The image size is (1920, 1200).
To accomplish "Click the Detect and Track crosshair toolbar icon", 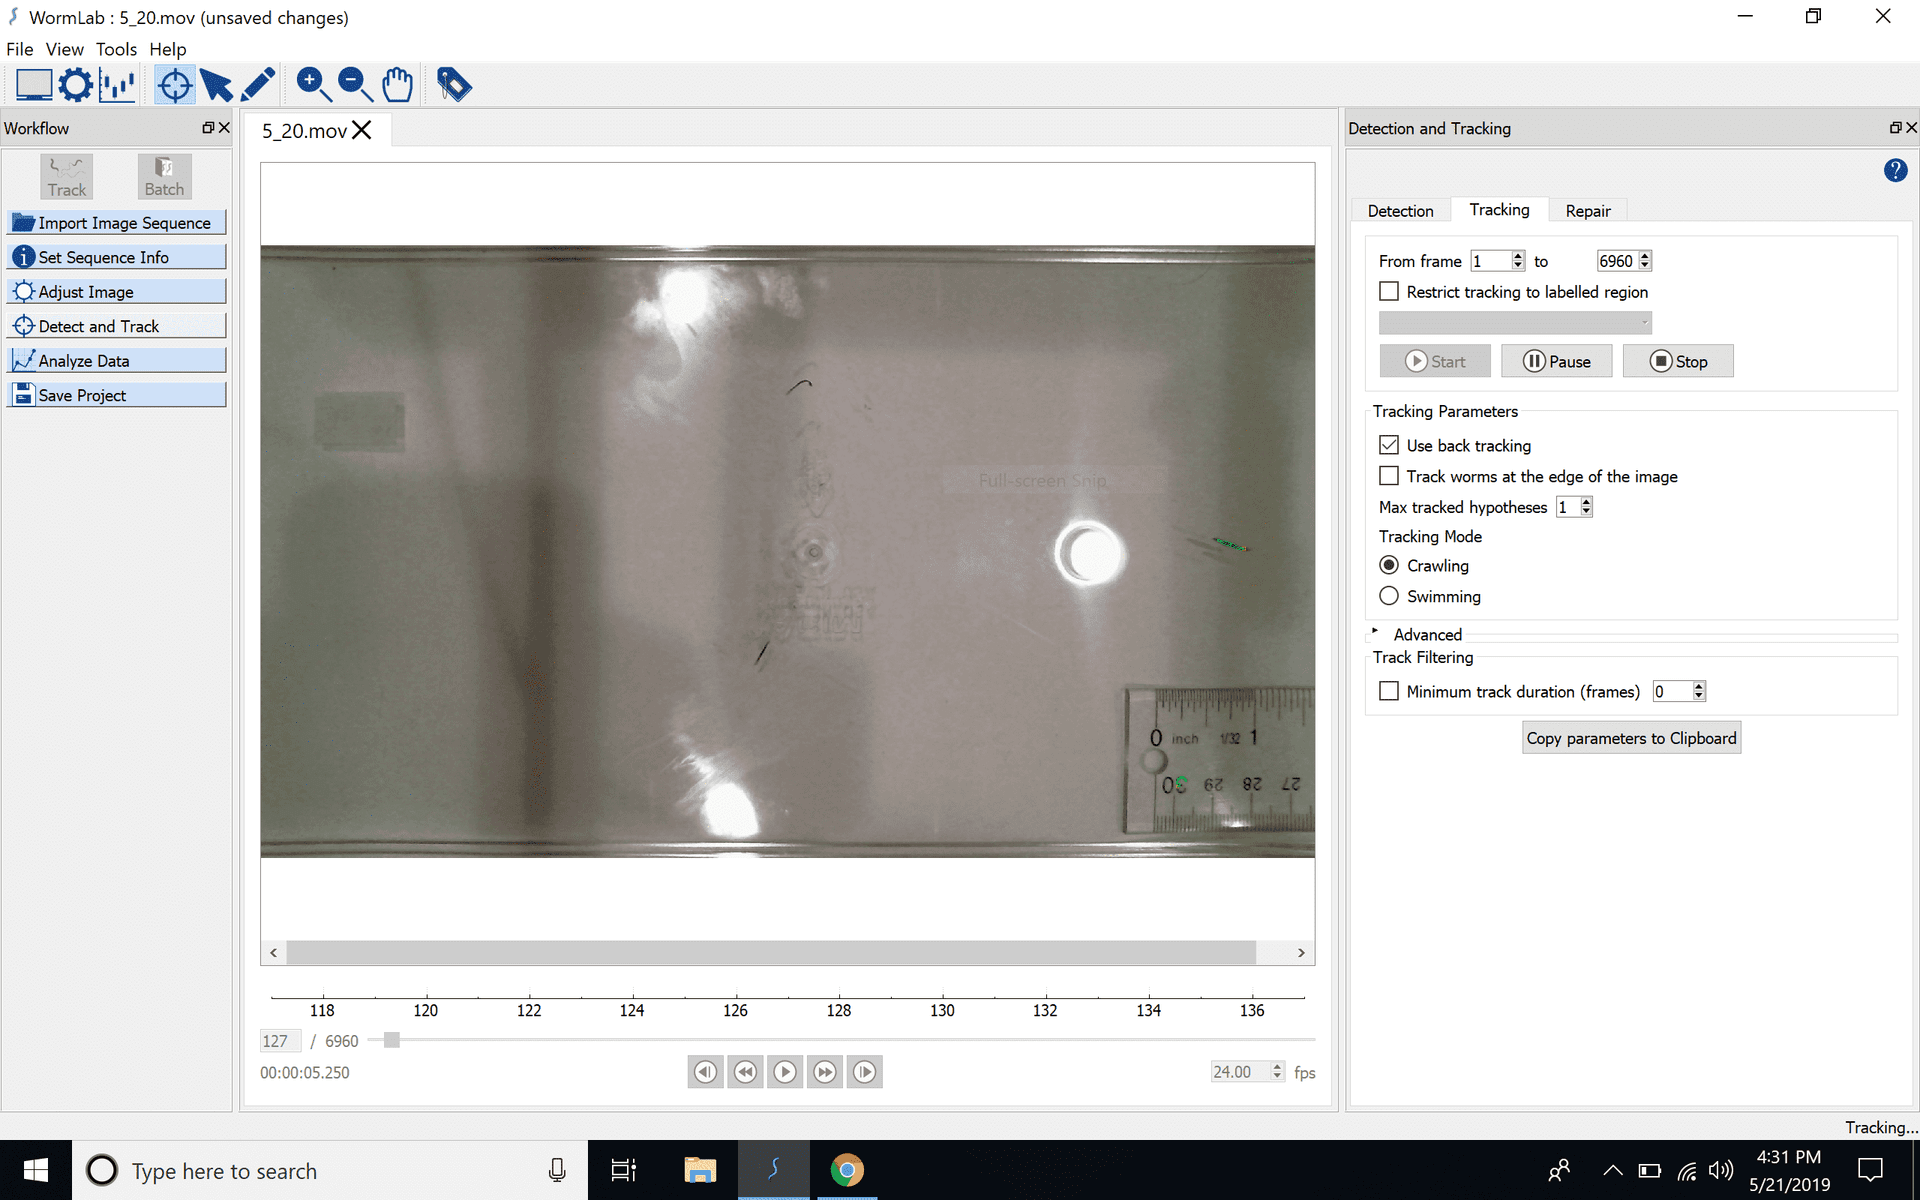I will coord(174,85).
